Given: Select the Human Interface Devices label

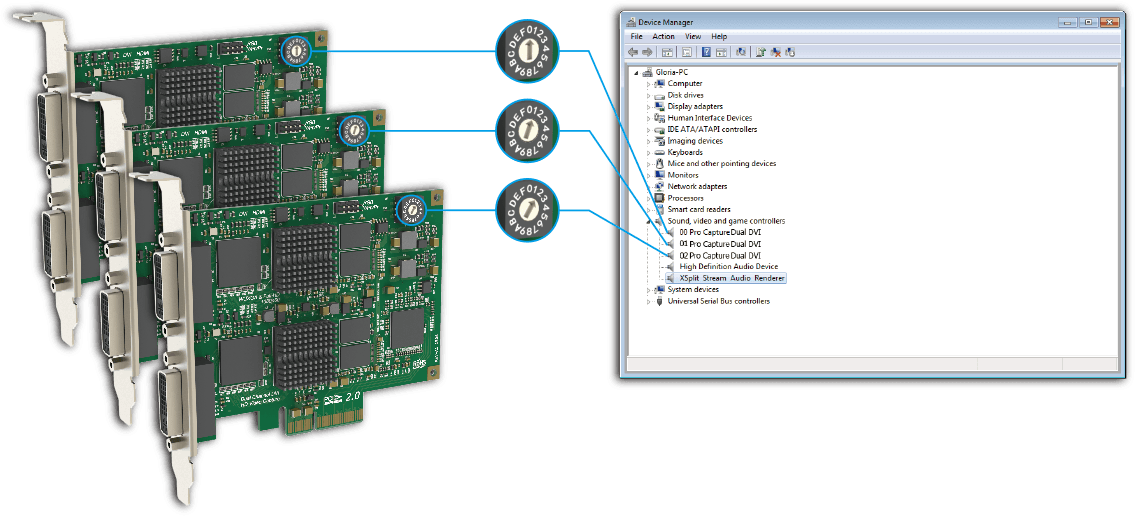Looking at the screenshot, I should (x=709, y=118).
